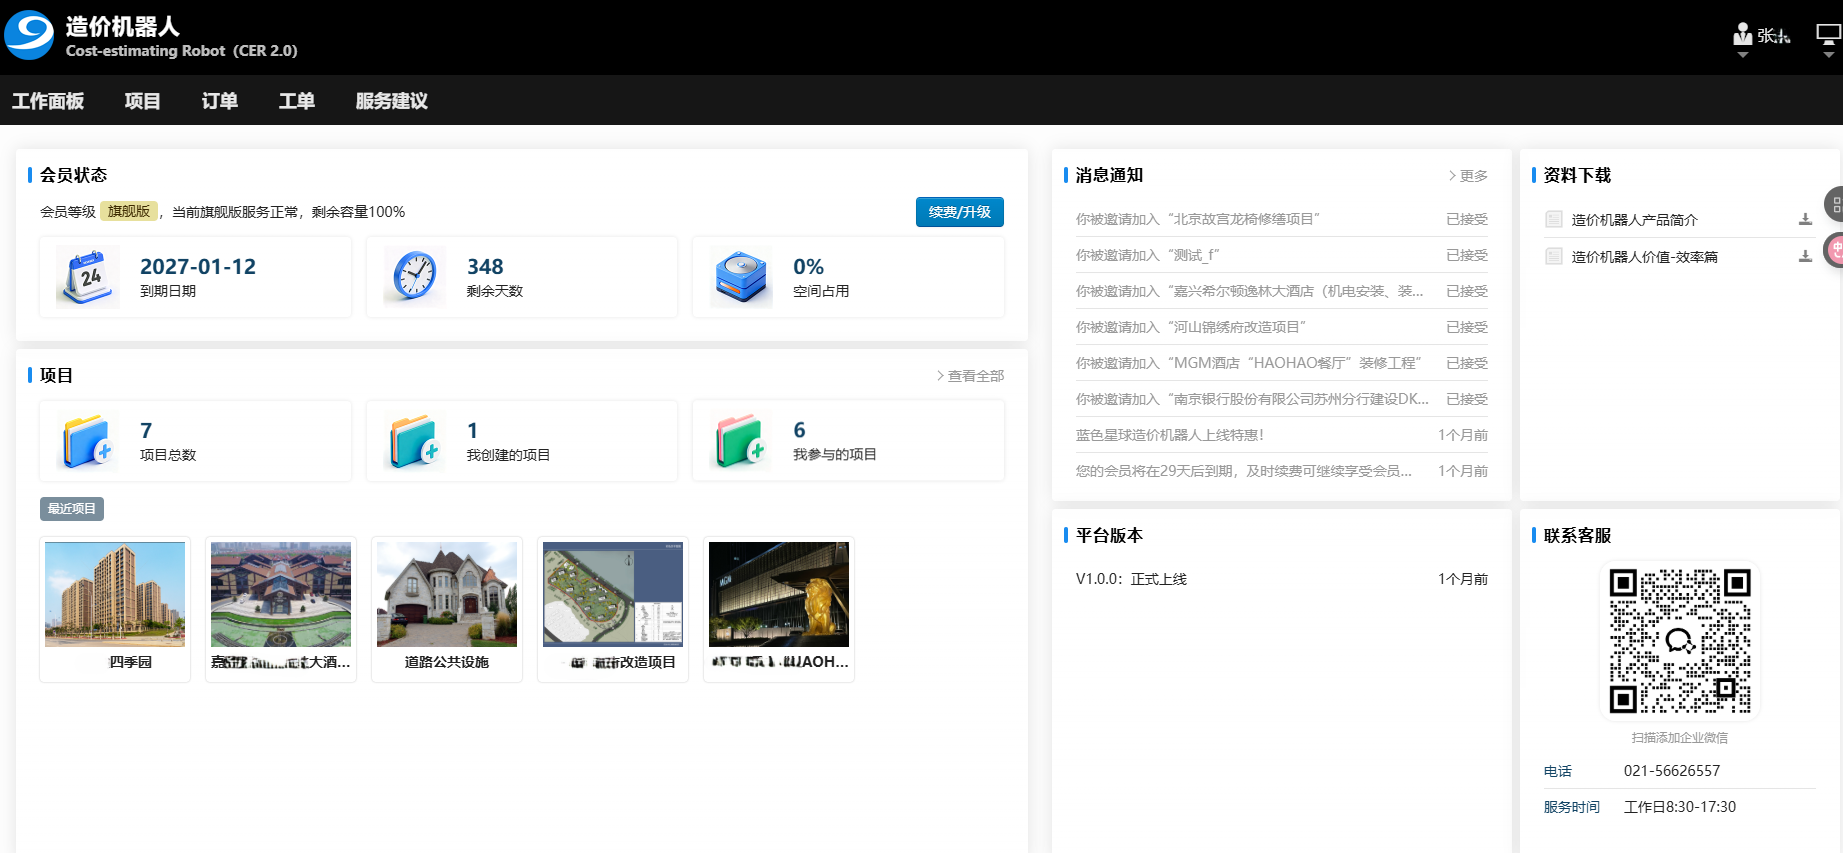This screenshot has width=1843, height=853.
Task: Click the teal folder created projects icon
Action: [x=414, y=441]
